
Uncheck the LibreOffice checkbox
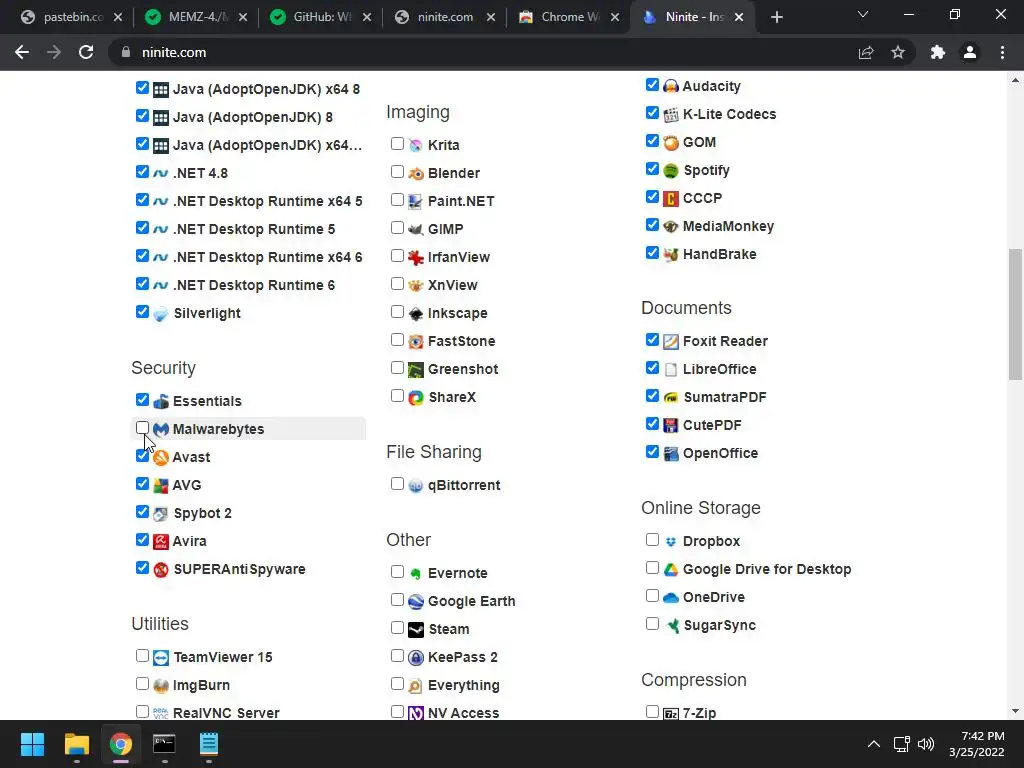(652, 368)
